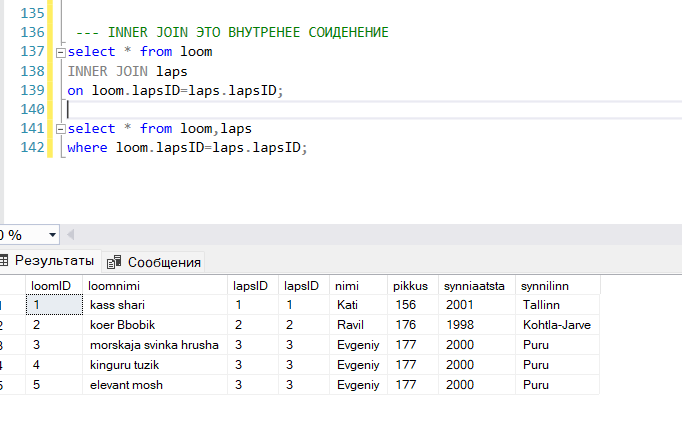Click the 'koer Bbobik' cell
This screenshot has height=430, width=682.
pos(155,325)
